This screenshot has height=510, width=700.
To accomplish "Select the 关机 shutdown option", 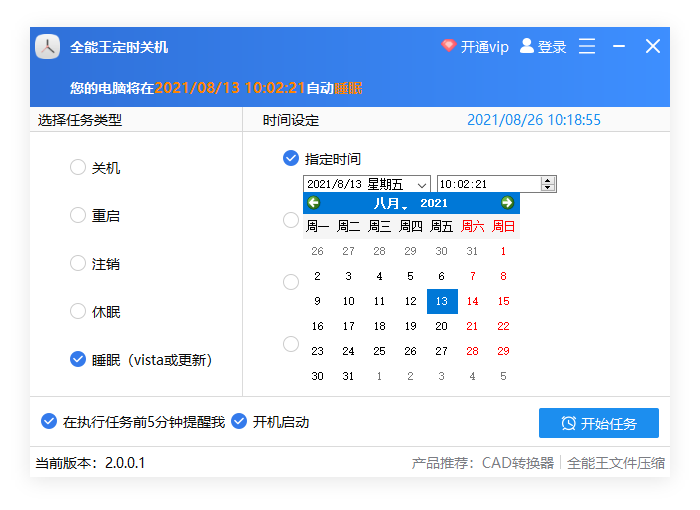I will (78, 167).
